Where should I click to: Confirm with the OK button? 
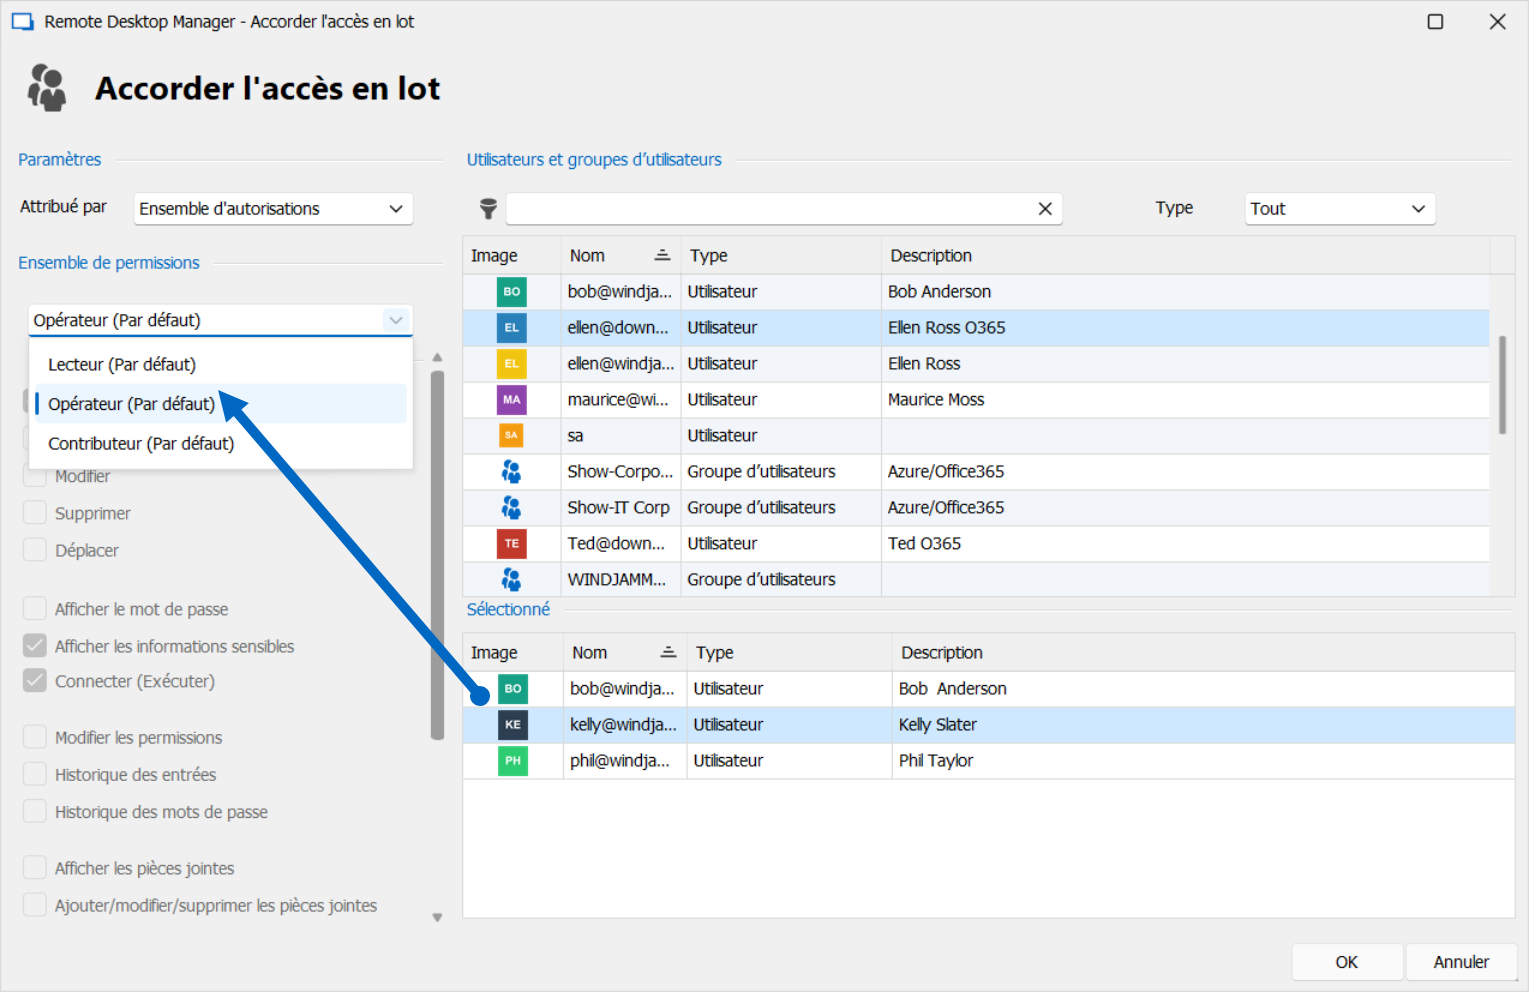[x=1346, y=962]
